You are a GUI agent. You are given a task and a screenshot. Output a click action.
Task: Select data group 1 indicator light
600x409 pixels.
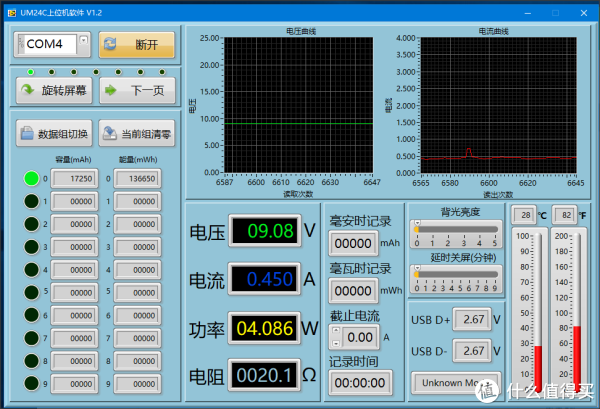pos(31,201)
